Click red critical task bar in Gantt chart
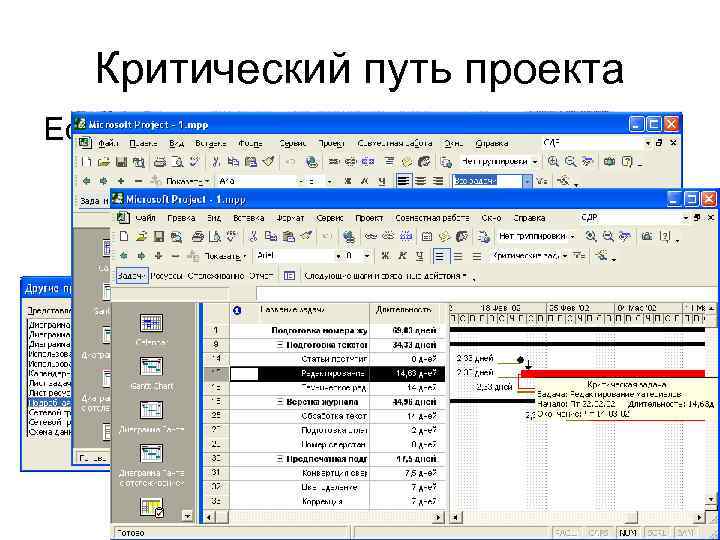Image resolution: width=720 pixels, height=540 pixels. click(613, 373)
